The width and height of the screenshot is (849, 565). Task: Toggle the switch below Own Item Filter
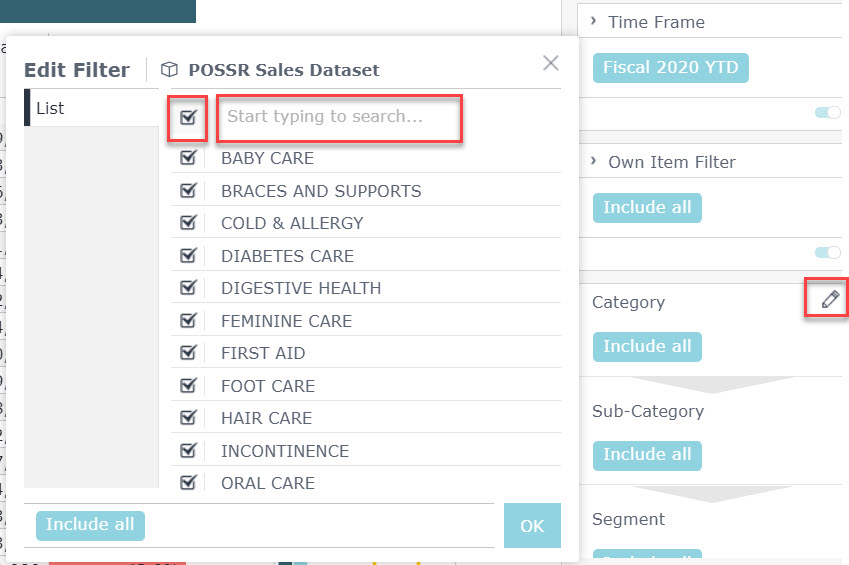click(x=828, y=253)
